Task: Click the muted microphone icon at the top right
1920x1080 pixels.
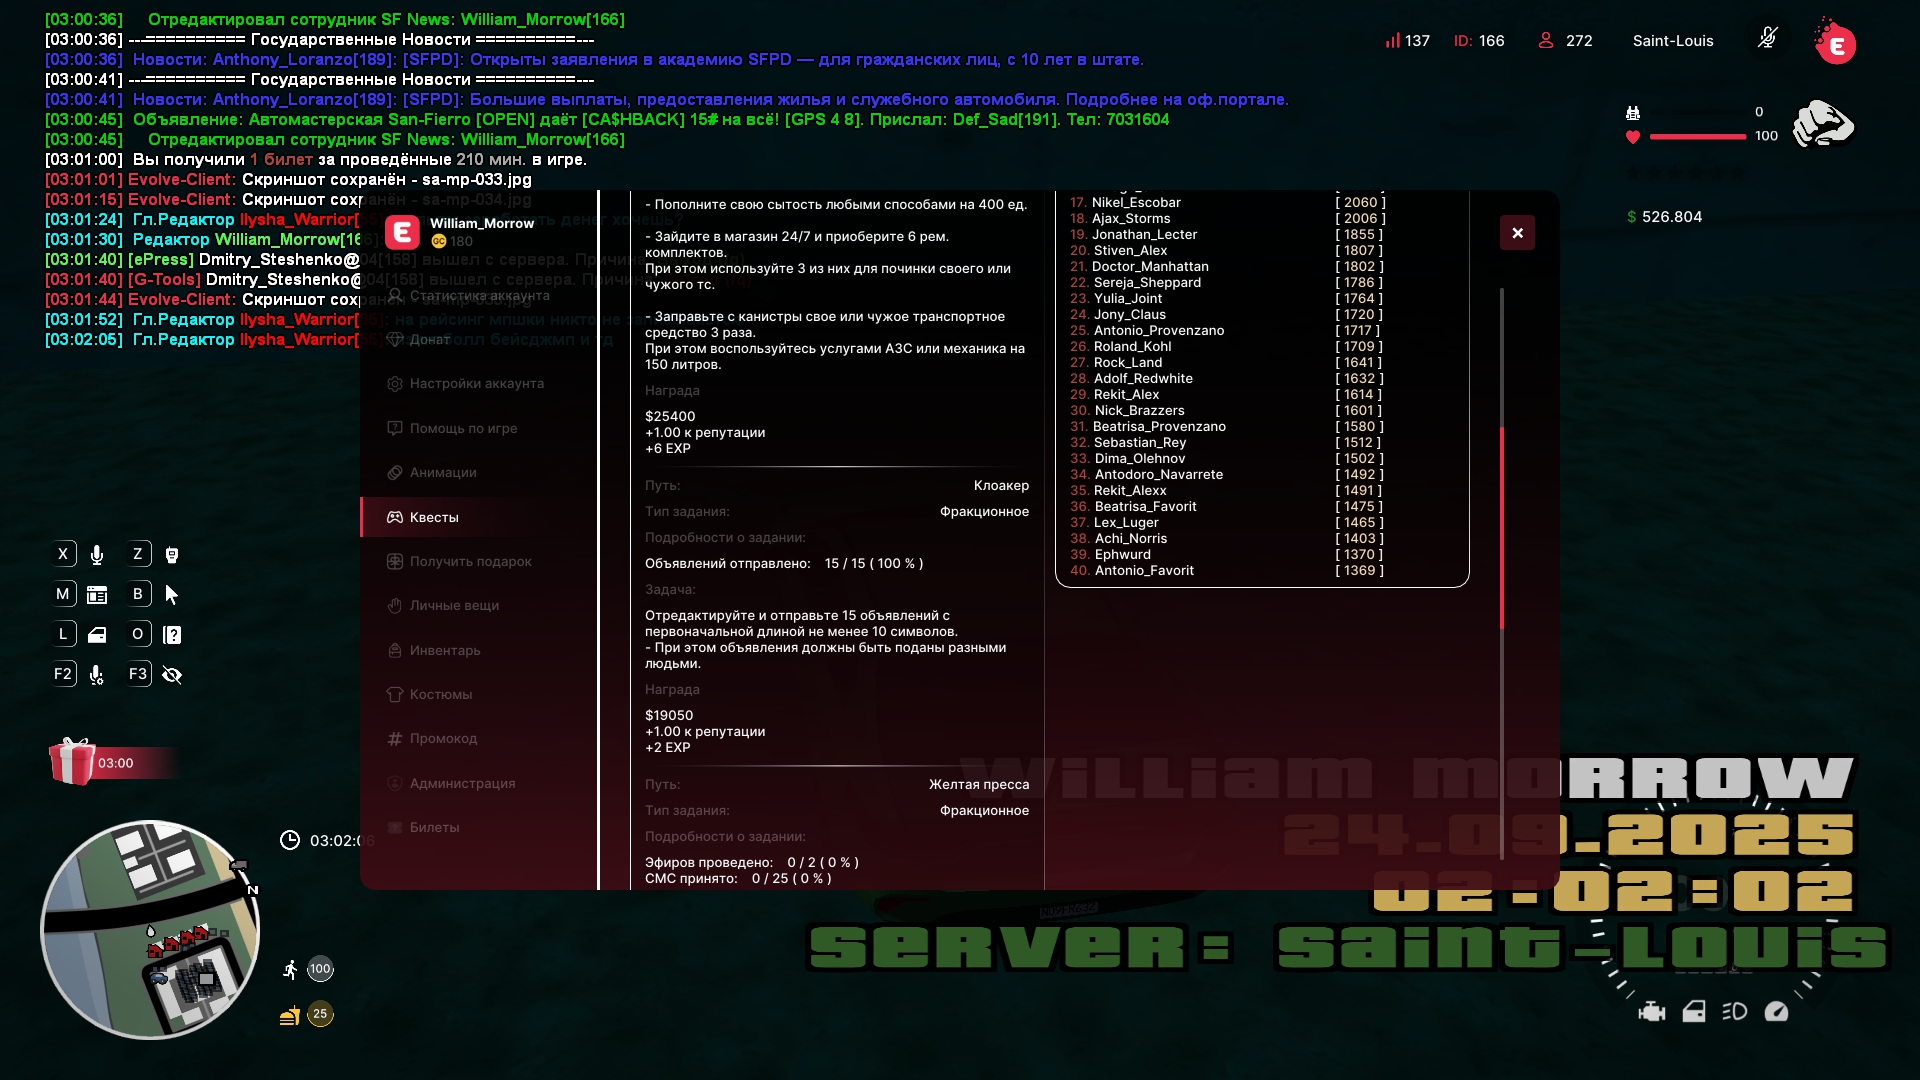Action: click(x=1767, y=39)
